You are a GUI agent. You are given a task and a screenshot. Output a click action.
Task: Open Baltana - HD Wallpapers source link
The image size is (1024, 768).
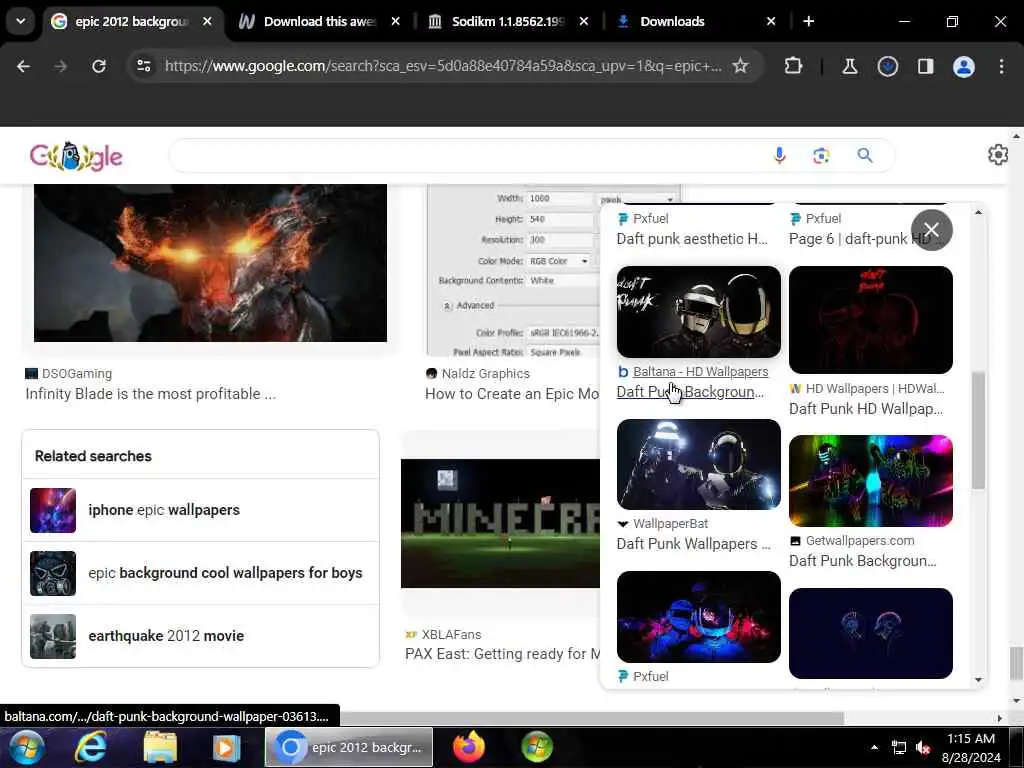(700, 372)
